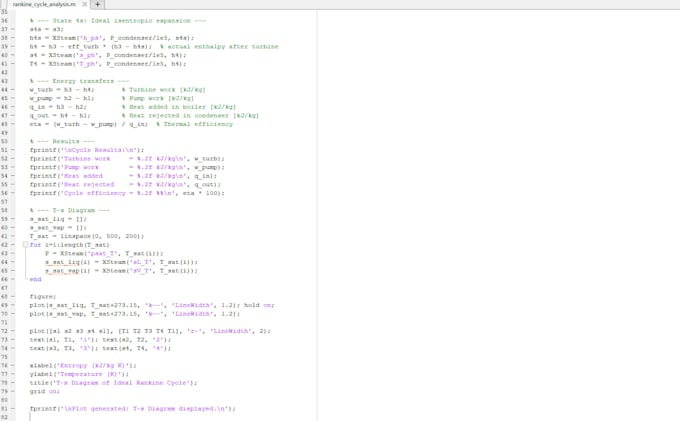The height and width of the screenshot is (421, 680).
Task: Click 'T_sat = linspace(0, 500, 200);' line
Action: tap(87, 236)
